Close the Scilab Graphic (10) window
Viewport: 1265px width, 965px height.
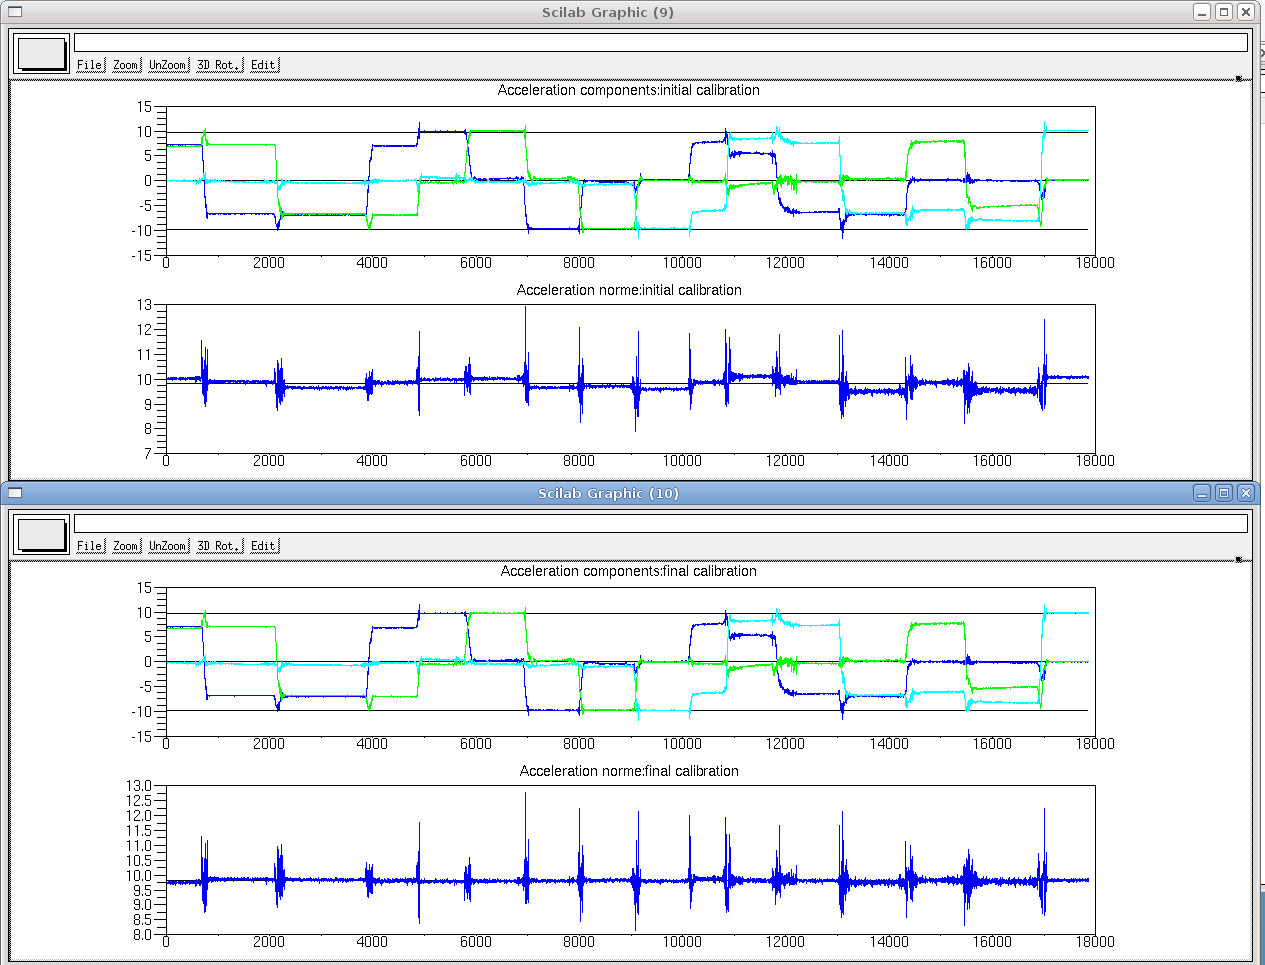point(1246,493)
